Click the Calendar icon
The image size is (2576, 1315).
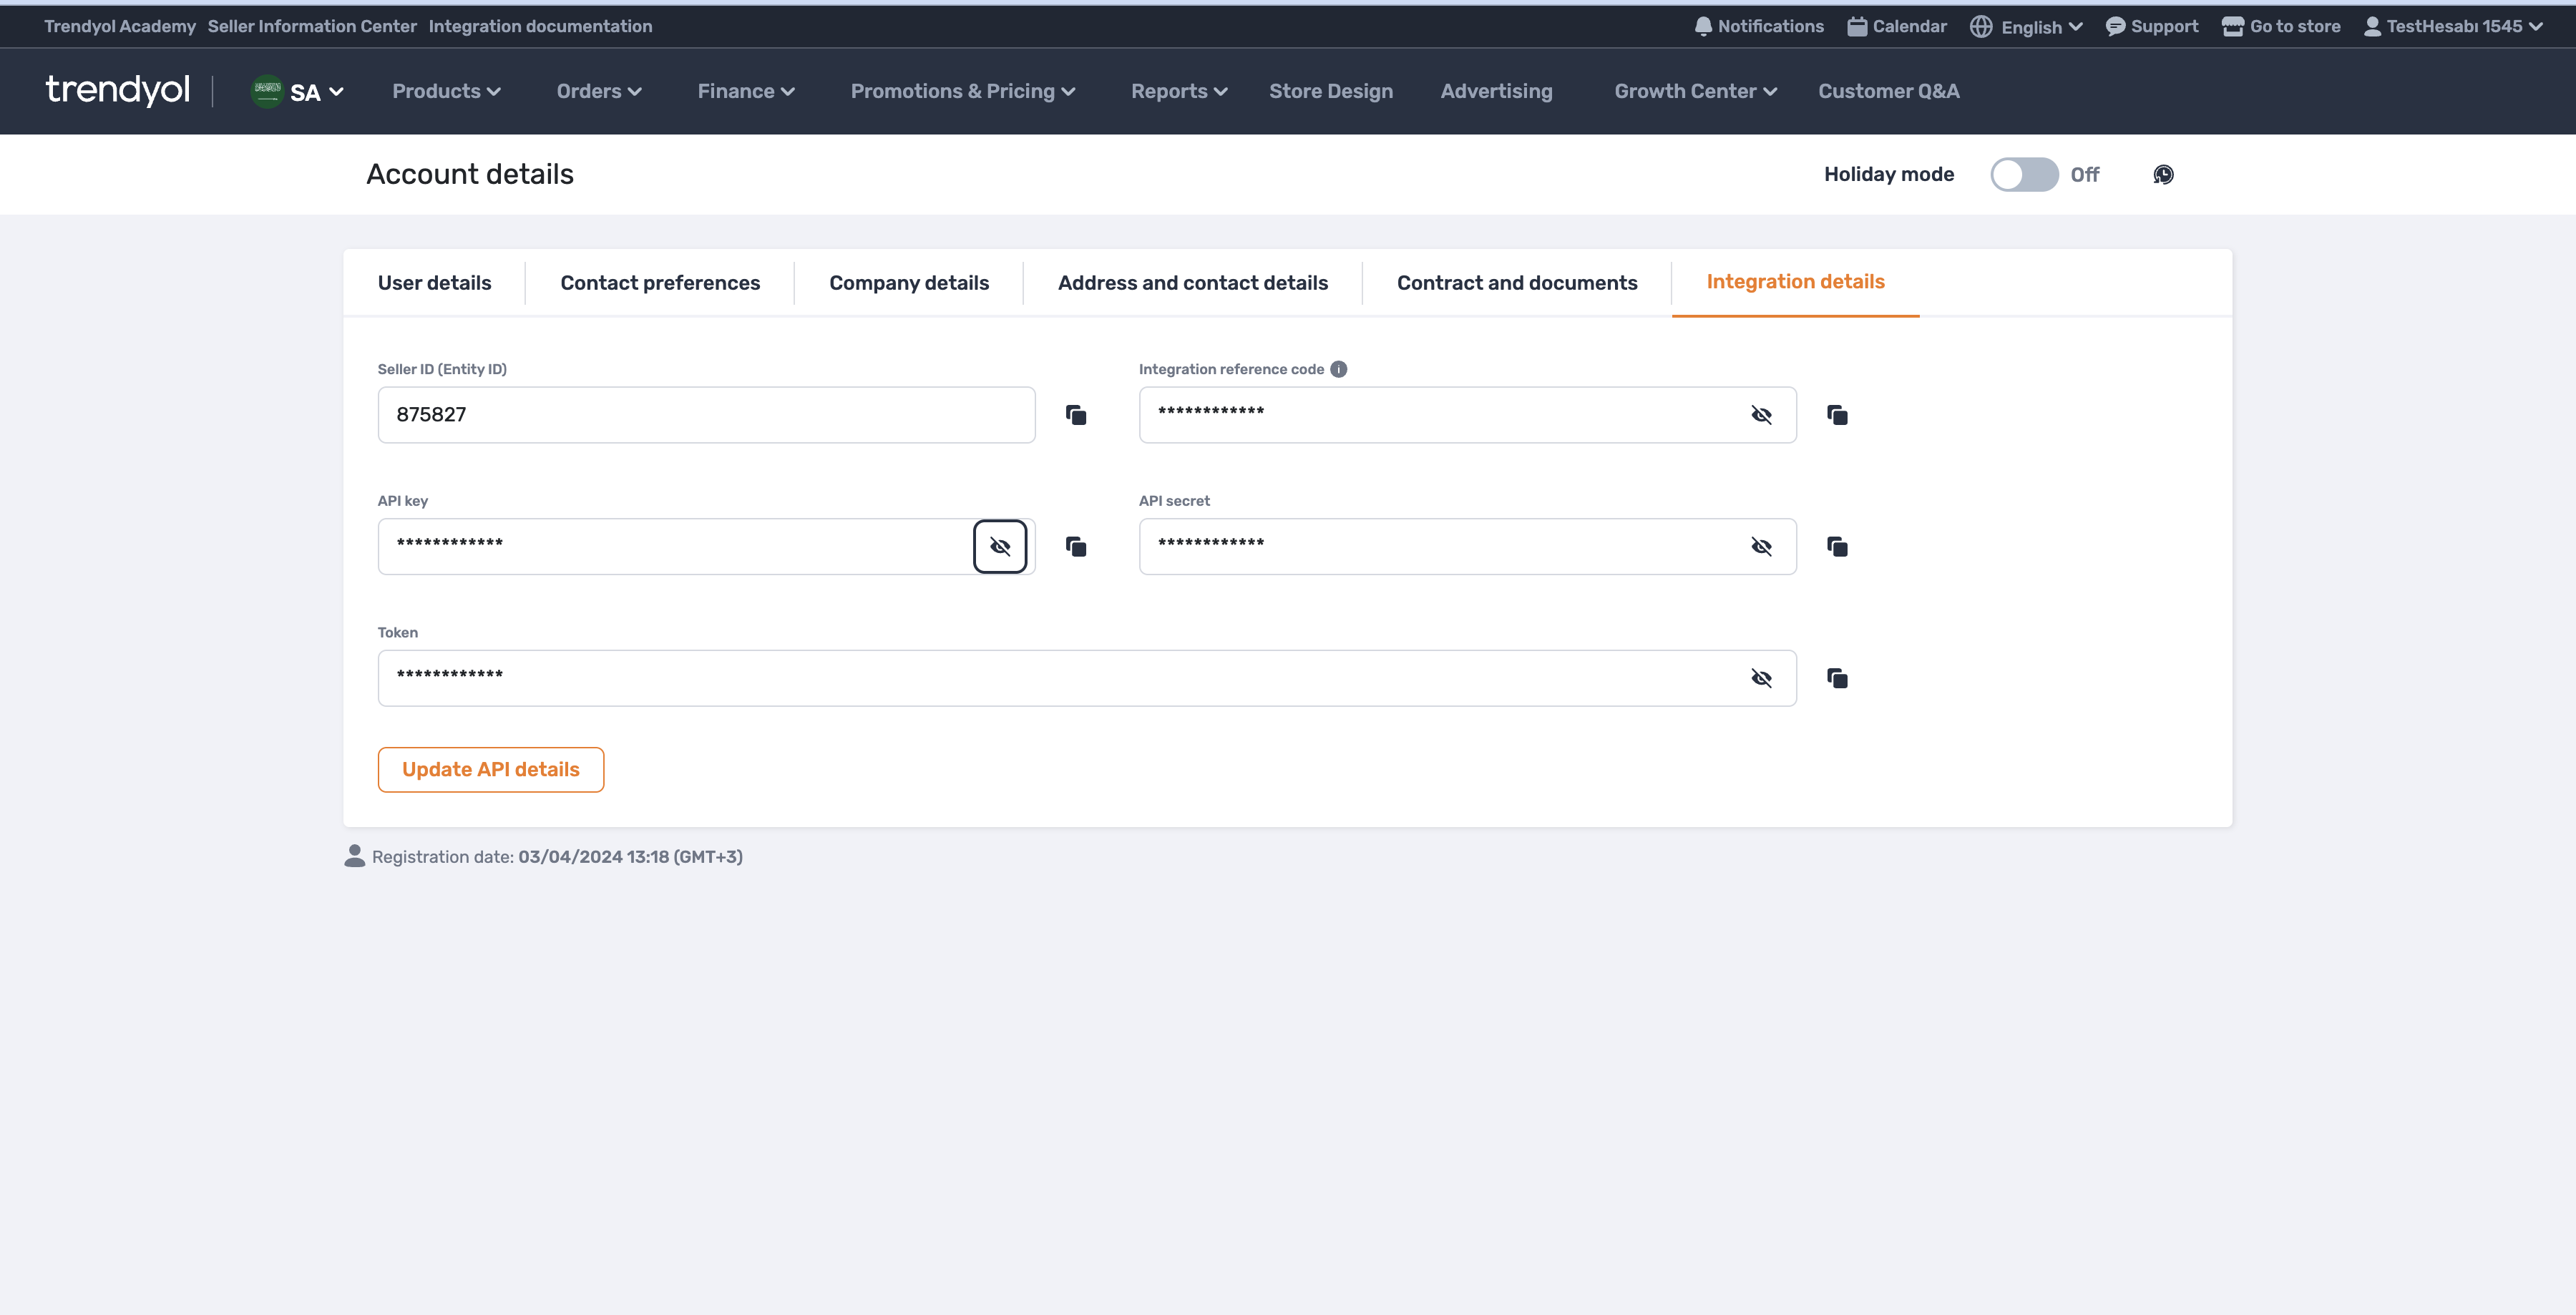1857,27
